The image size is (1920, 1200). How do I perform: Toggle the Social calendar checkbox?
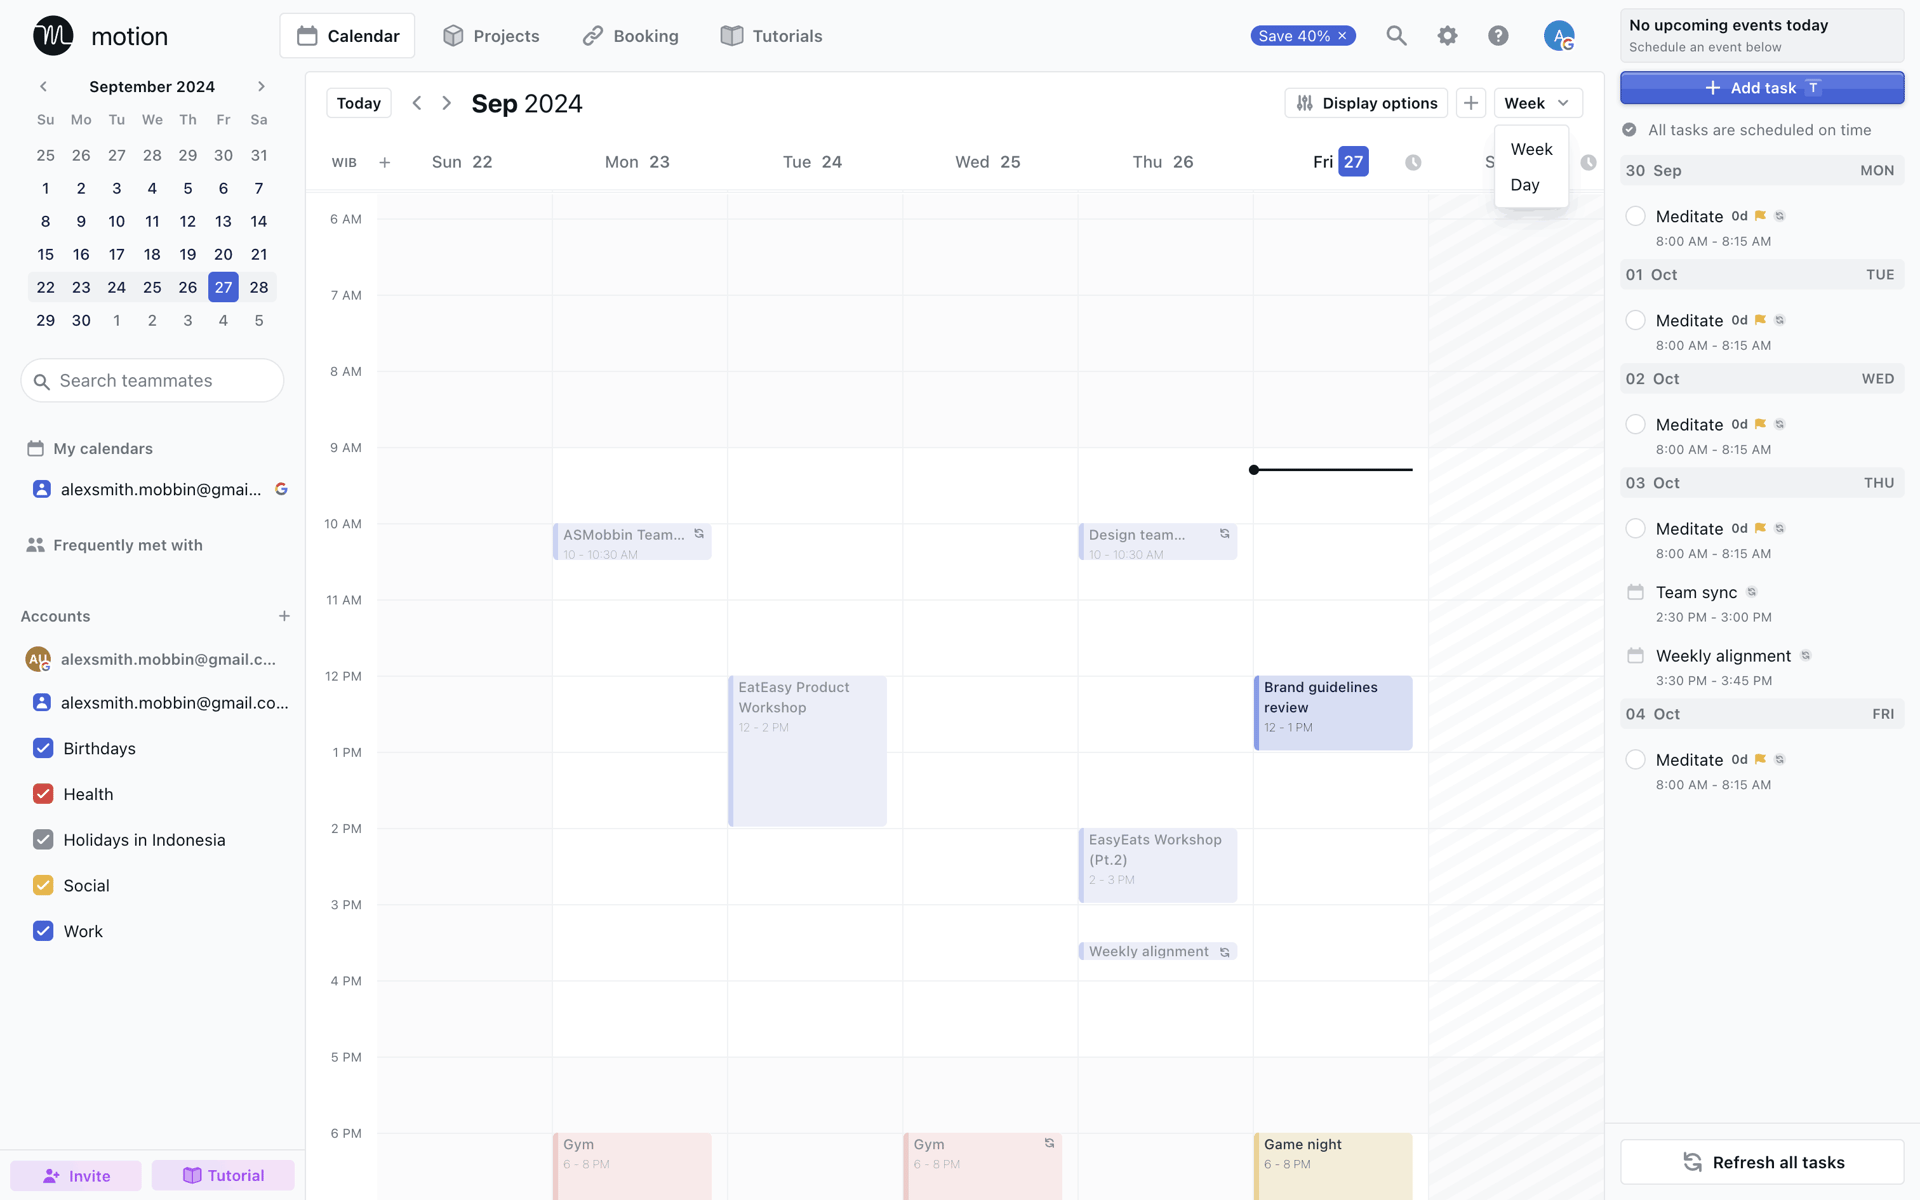pos(43,886)
